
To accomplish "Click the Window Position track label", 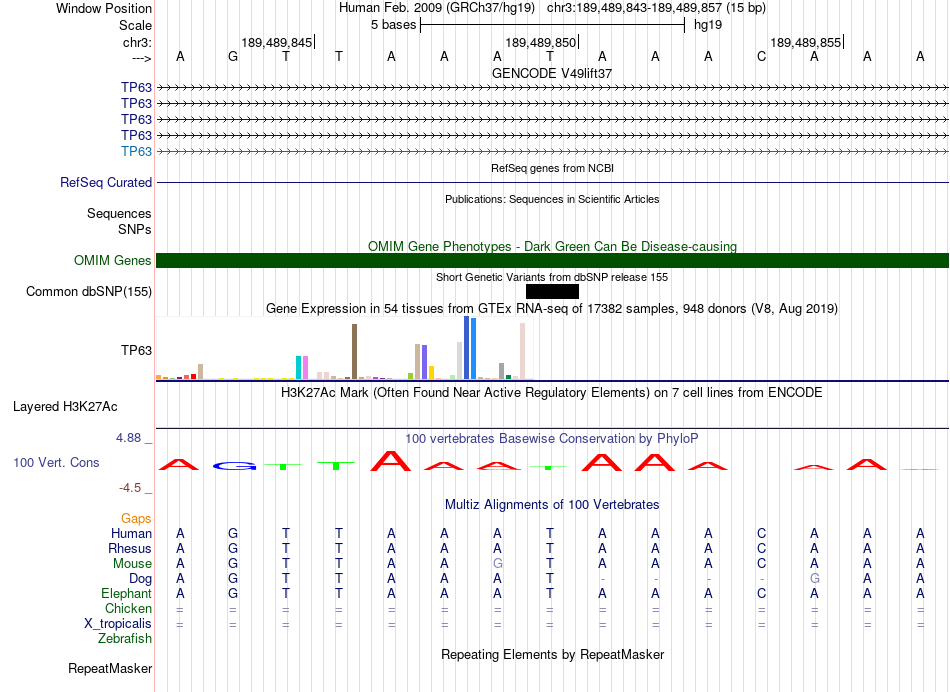I will click(104, 8).
